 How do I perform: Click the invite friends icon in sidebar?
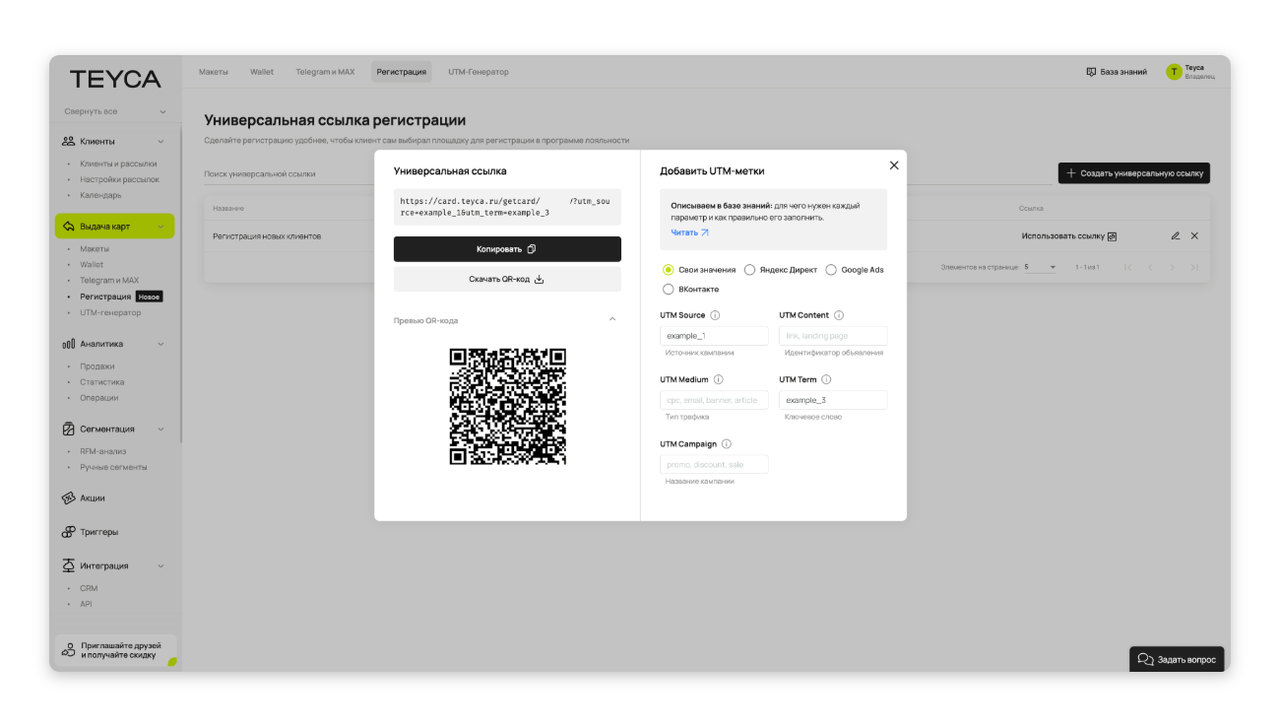(x=68, y=650)
